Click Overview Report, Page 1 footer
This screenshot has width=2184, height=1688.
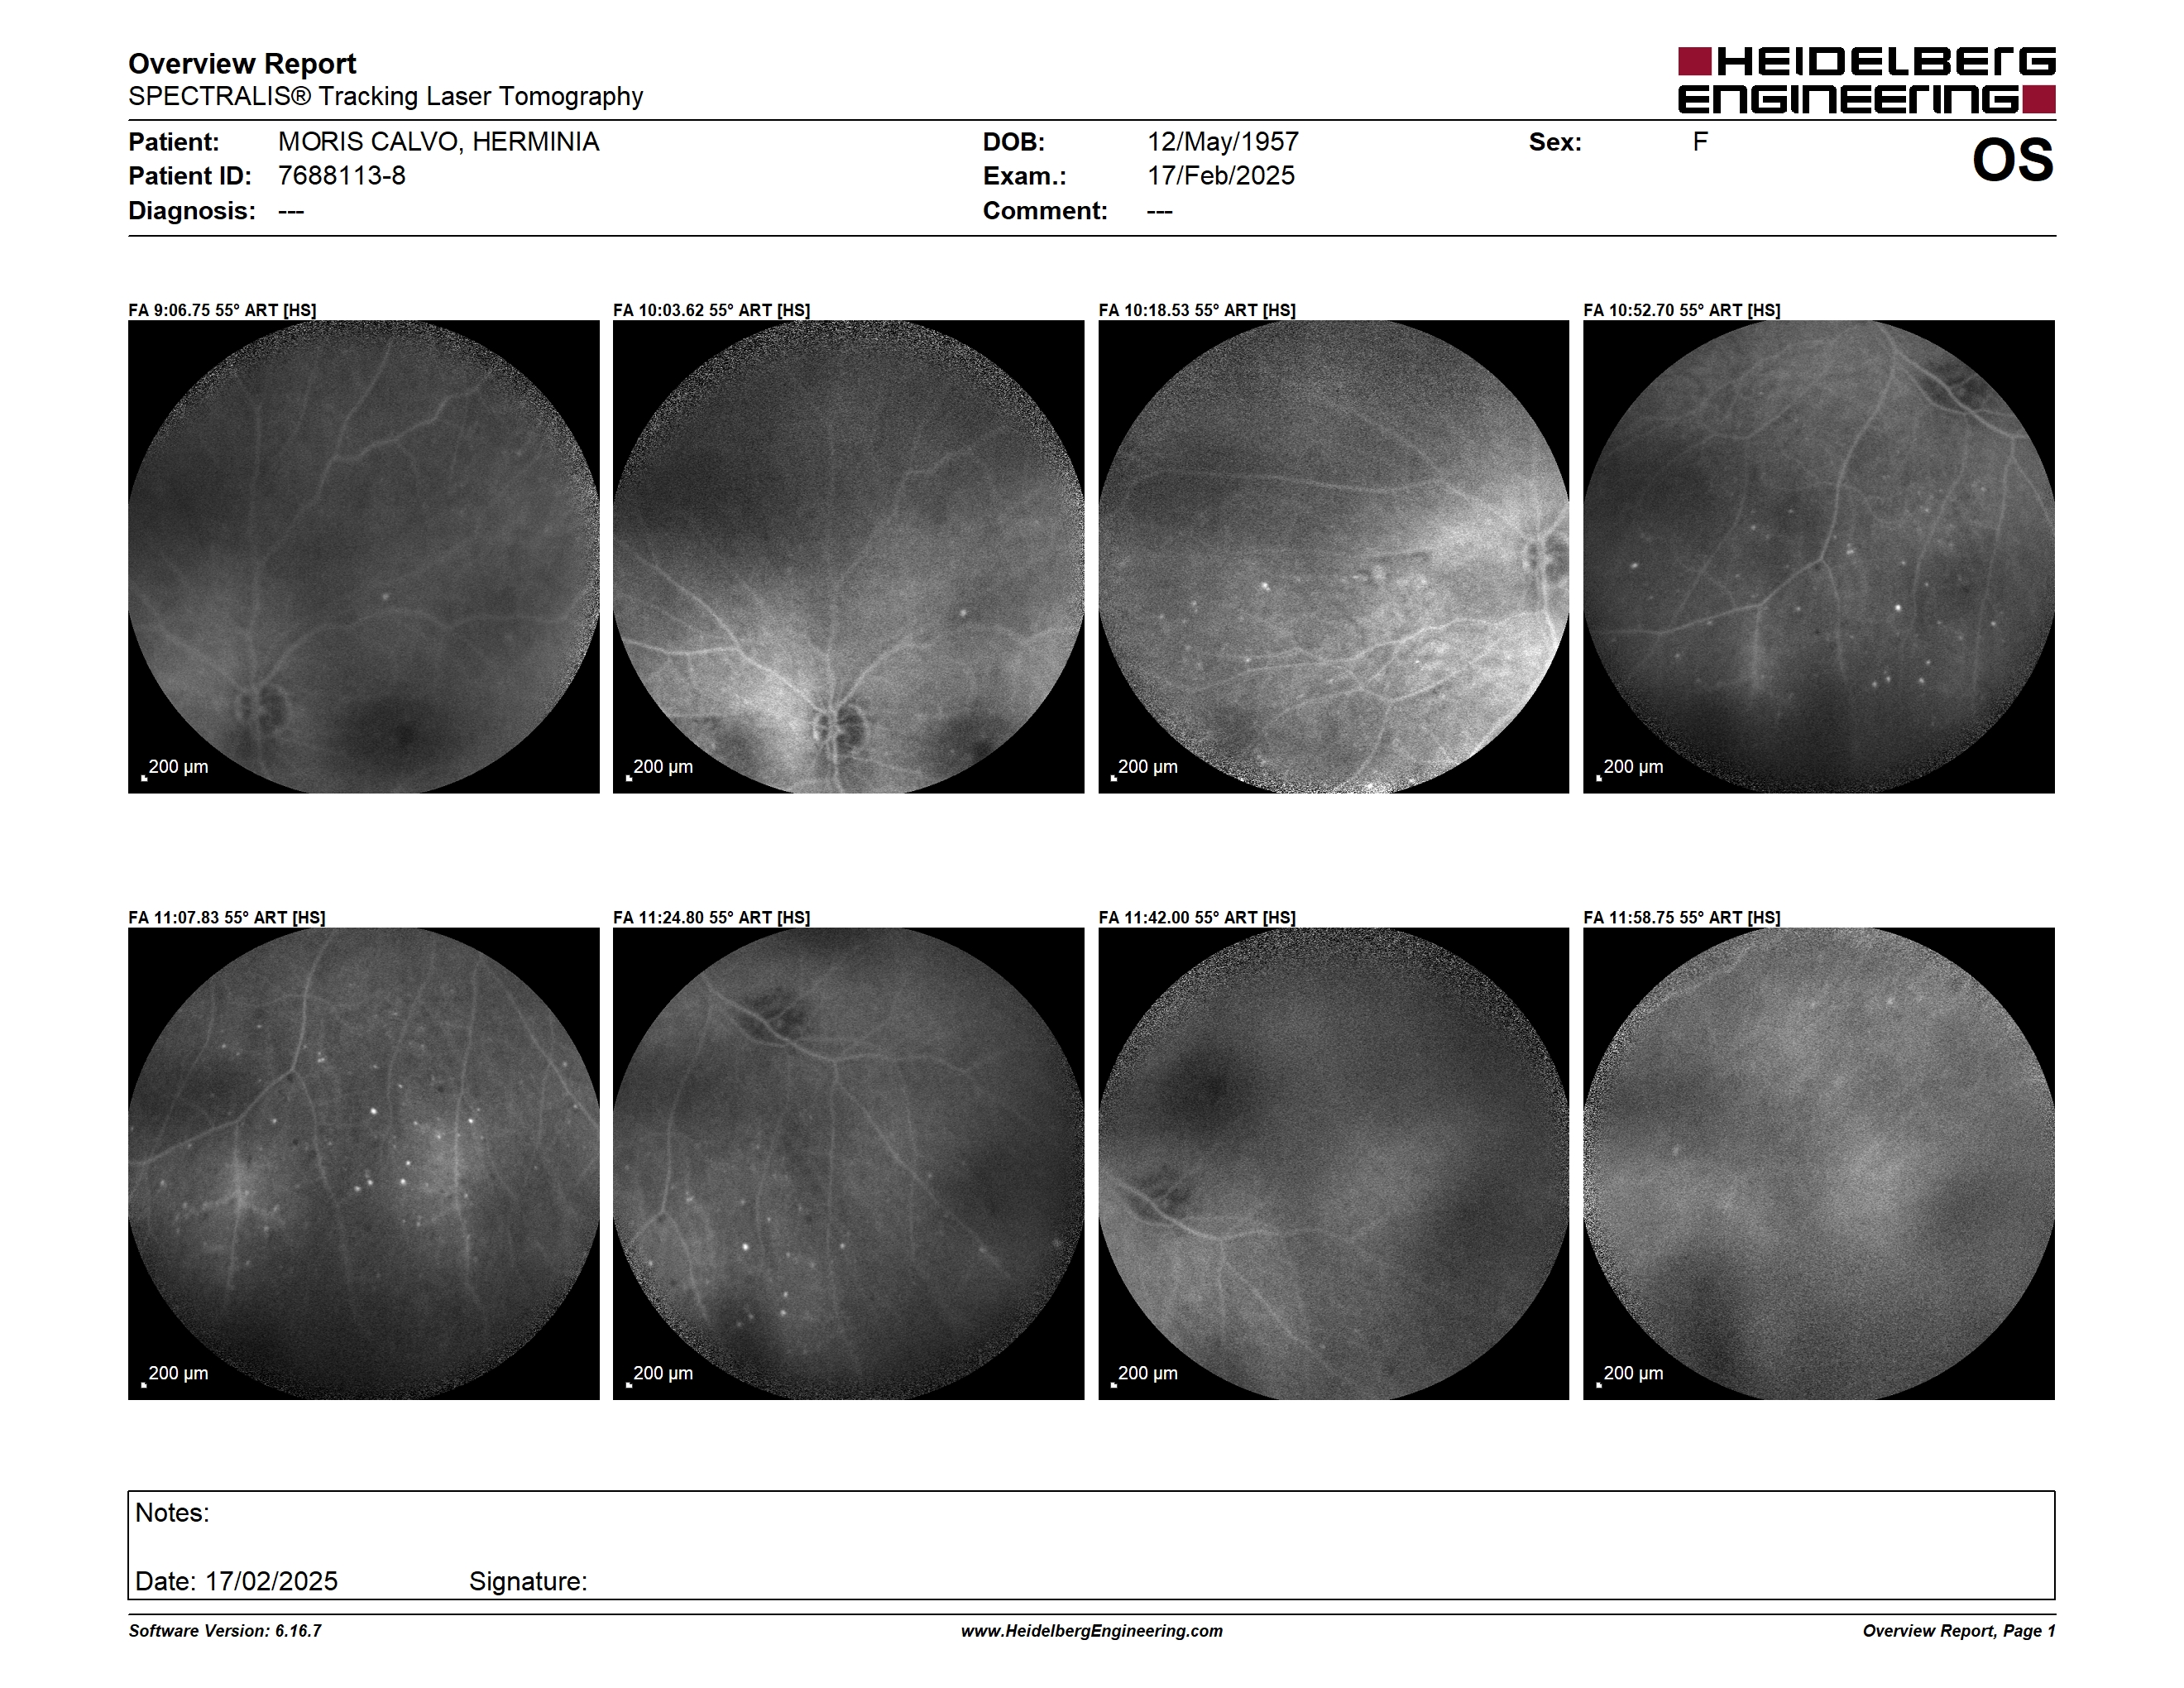pos(1959,1631)
